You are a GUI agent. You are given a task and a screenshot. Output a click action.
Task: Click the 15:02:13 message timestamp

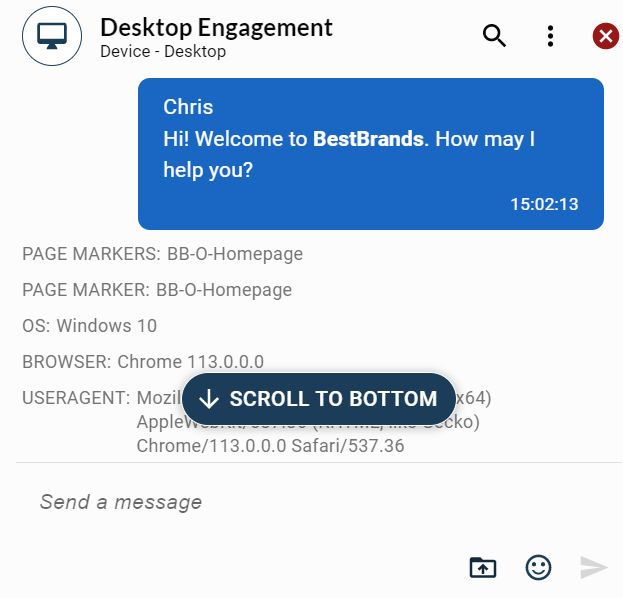click(x=544, y=204)
